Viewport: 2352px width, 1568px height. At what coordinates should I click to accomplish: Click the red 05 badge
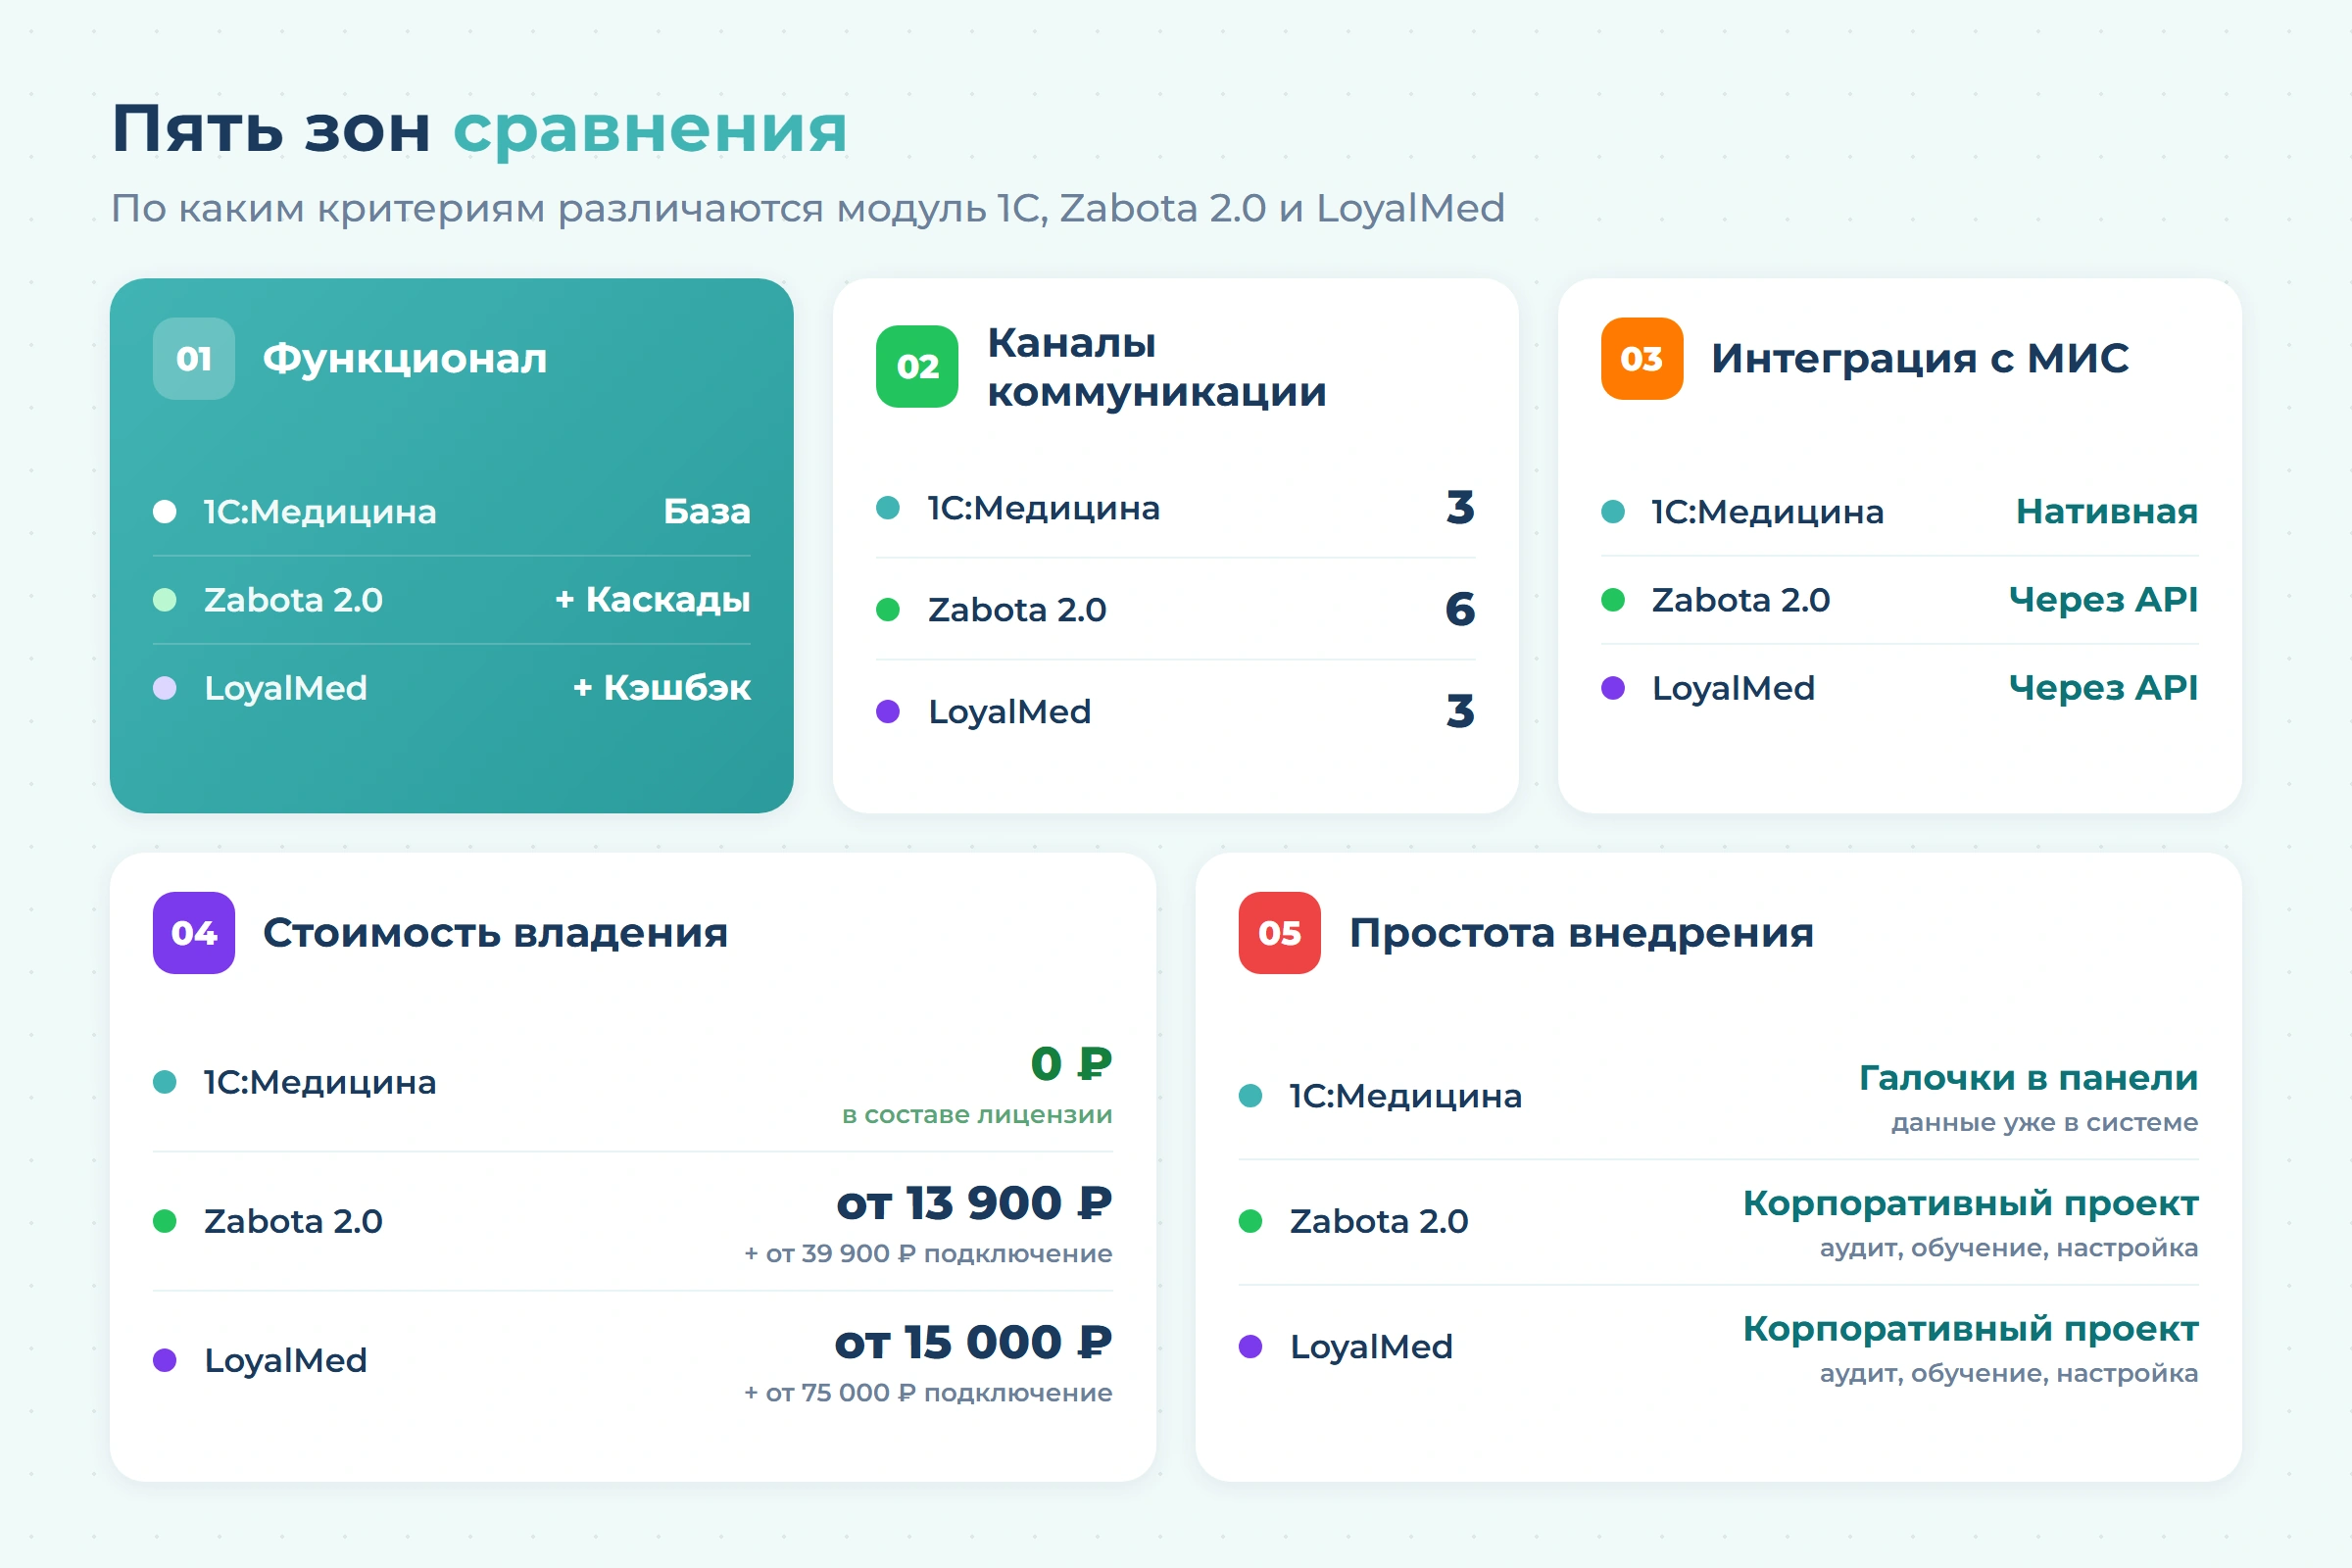tap(1280, 933)
